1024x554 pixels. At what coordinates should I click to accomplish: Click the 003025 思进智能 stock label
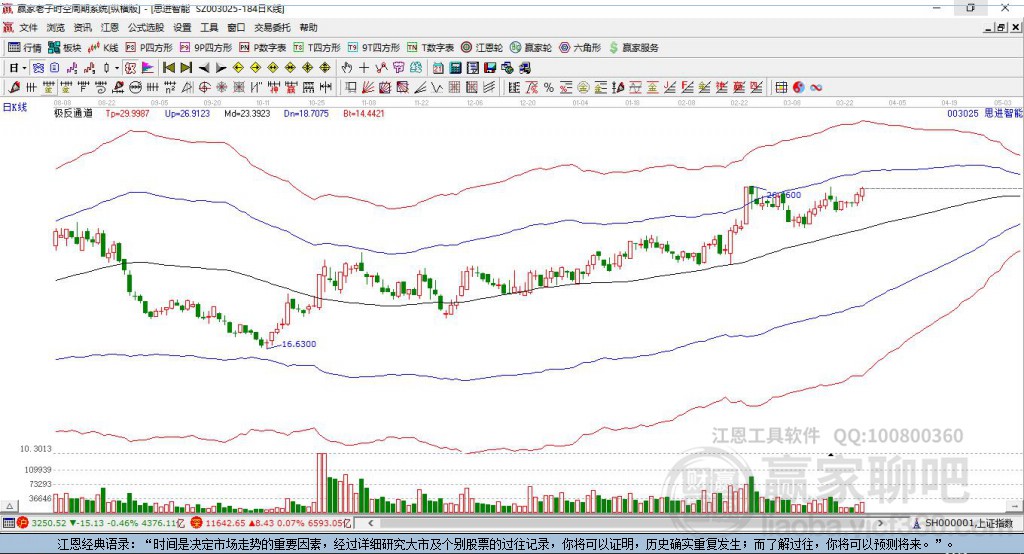coord(985,113)
